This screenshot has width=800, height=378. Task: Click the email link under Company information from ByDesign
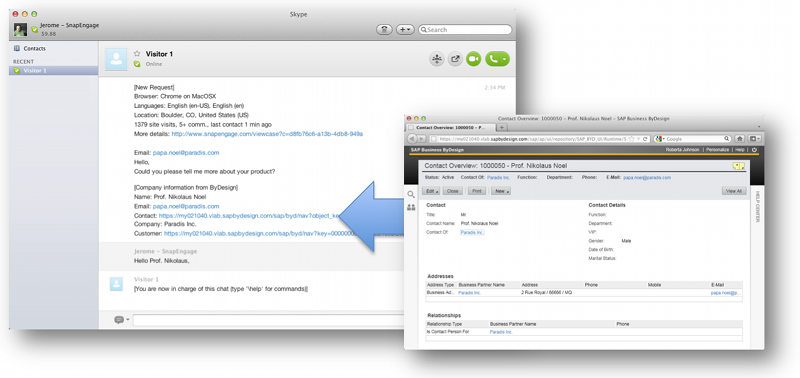(186, 206)
